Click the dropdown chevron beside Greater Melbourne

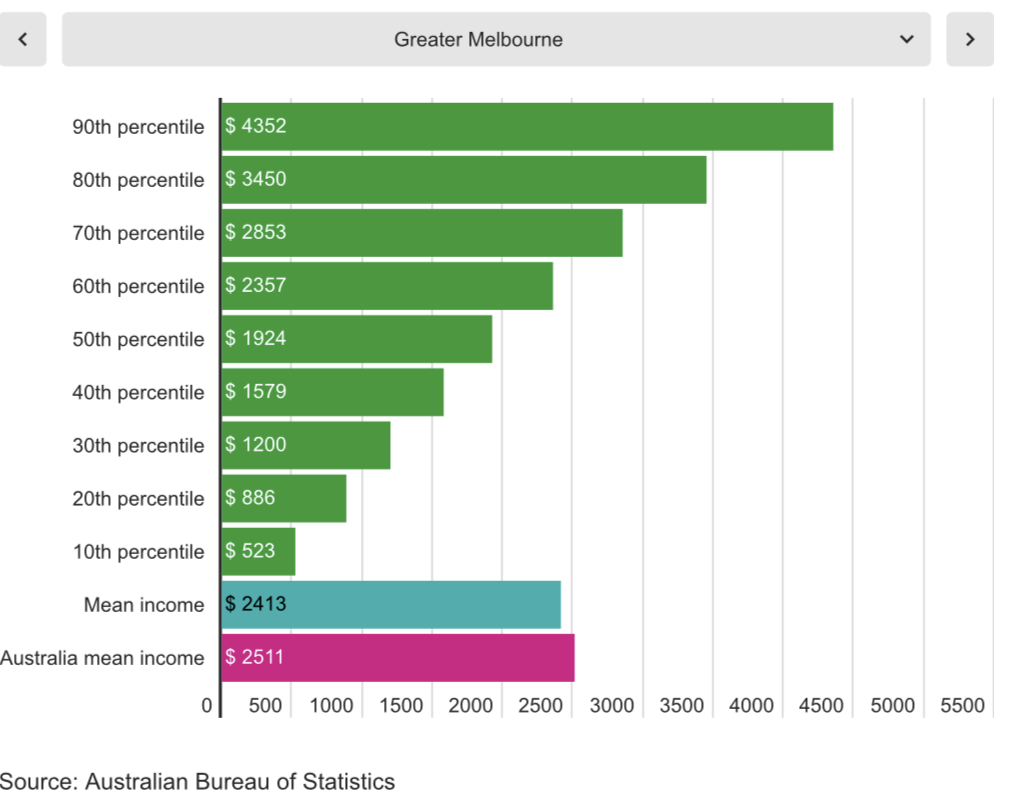pyautogui.click(x=906, y=40)
